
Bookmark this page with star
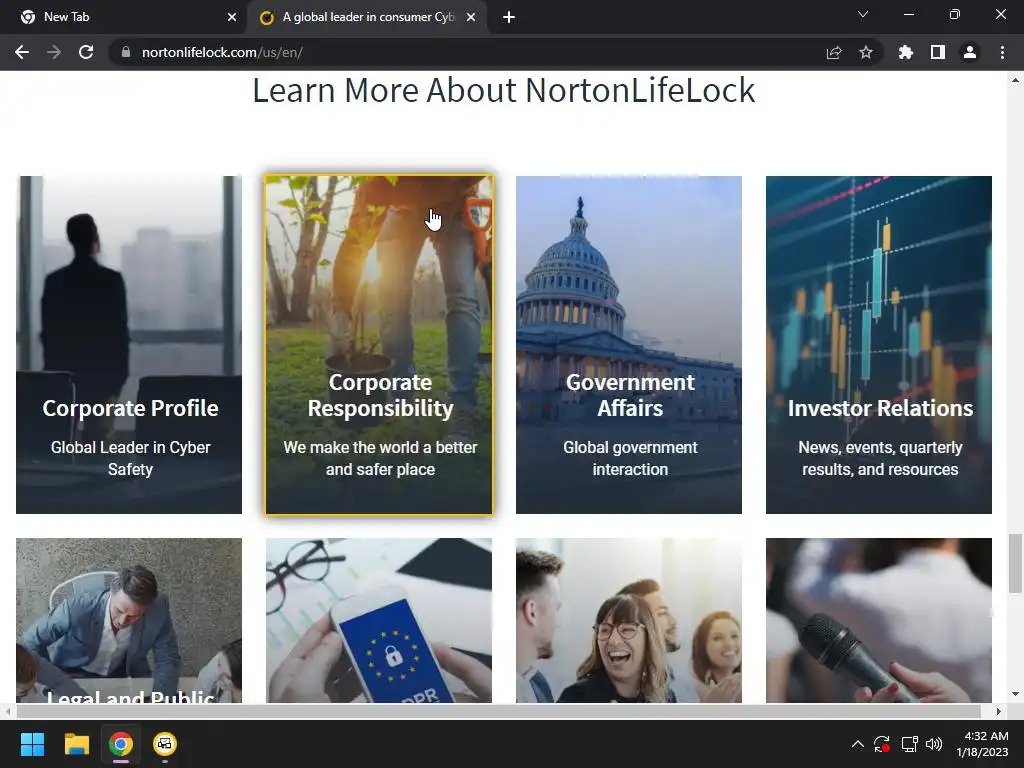click(865, 52)
